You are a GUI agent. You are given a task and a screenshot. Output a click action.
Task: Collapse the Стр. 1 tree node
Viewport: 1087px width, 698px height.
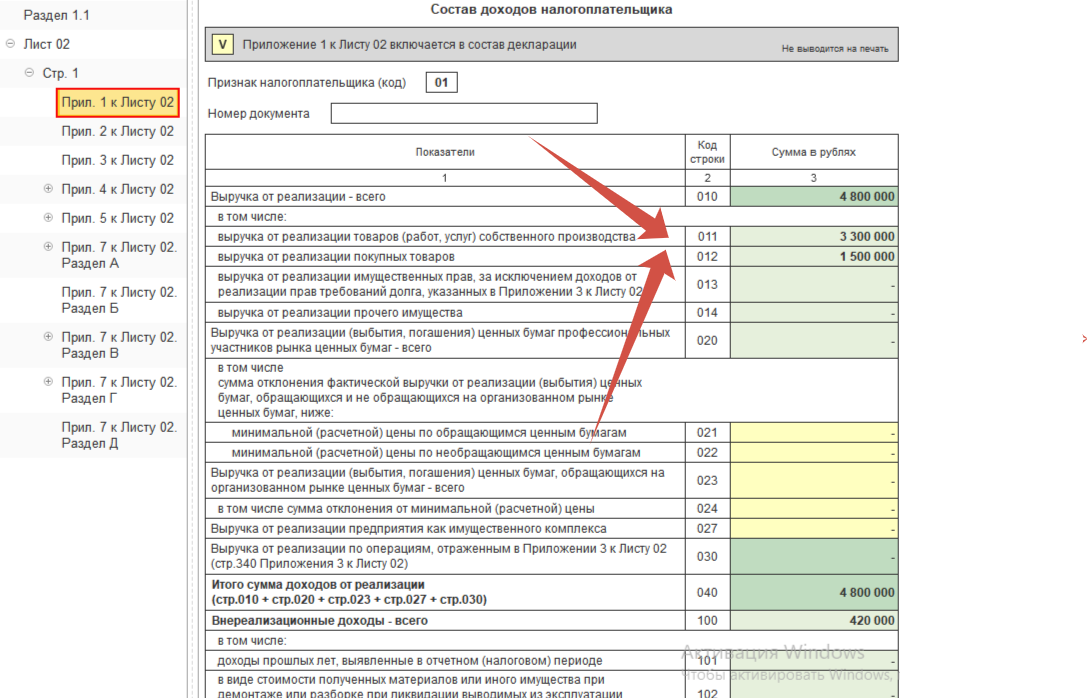(29, 73)
